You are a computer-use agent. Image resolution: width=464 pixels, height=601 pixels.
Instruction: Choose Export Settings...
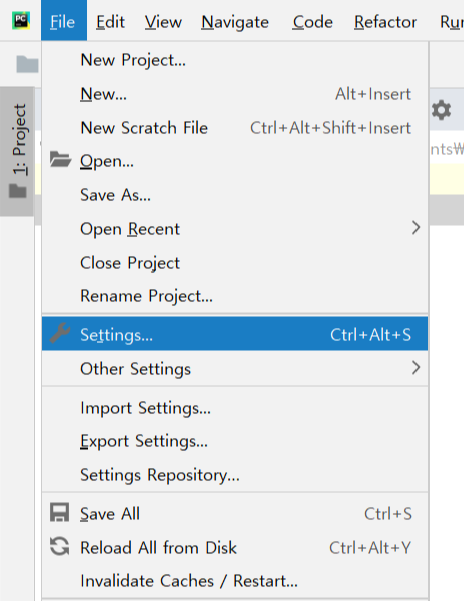click(x=235, y=441)
